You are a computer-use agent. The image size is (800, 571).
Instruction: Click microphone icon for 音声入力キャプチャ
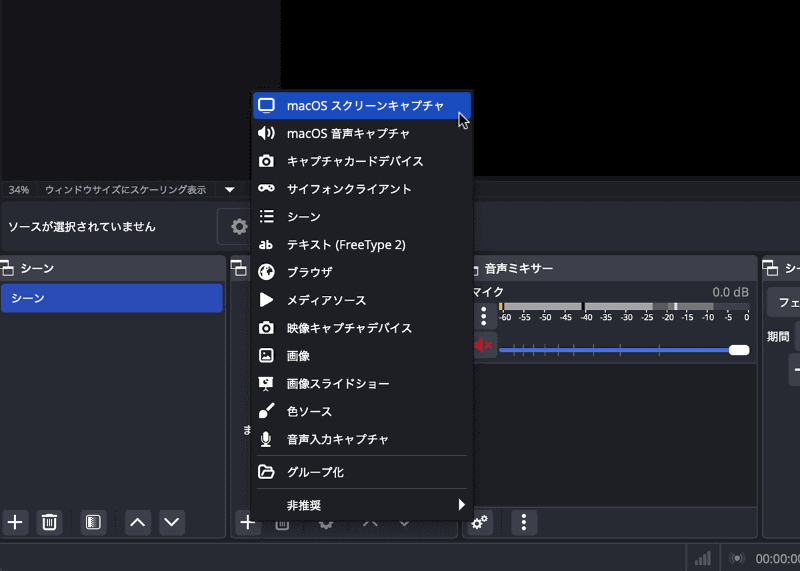click(x=266, y=439)
